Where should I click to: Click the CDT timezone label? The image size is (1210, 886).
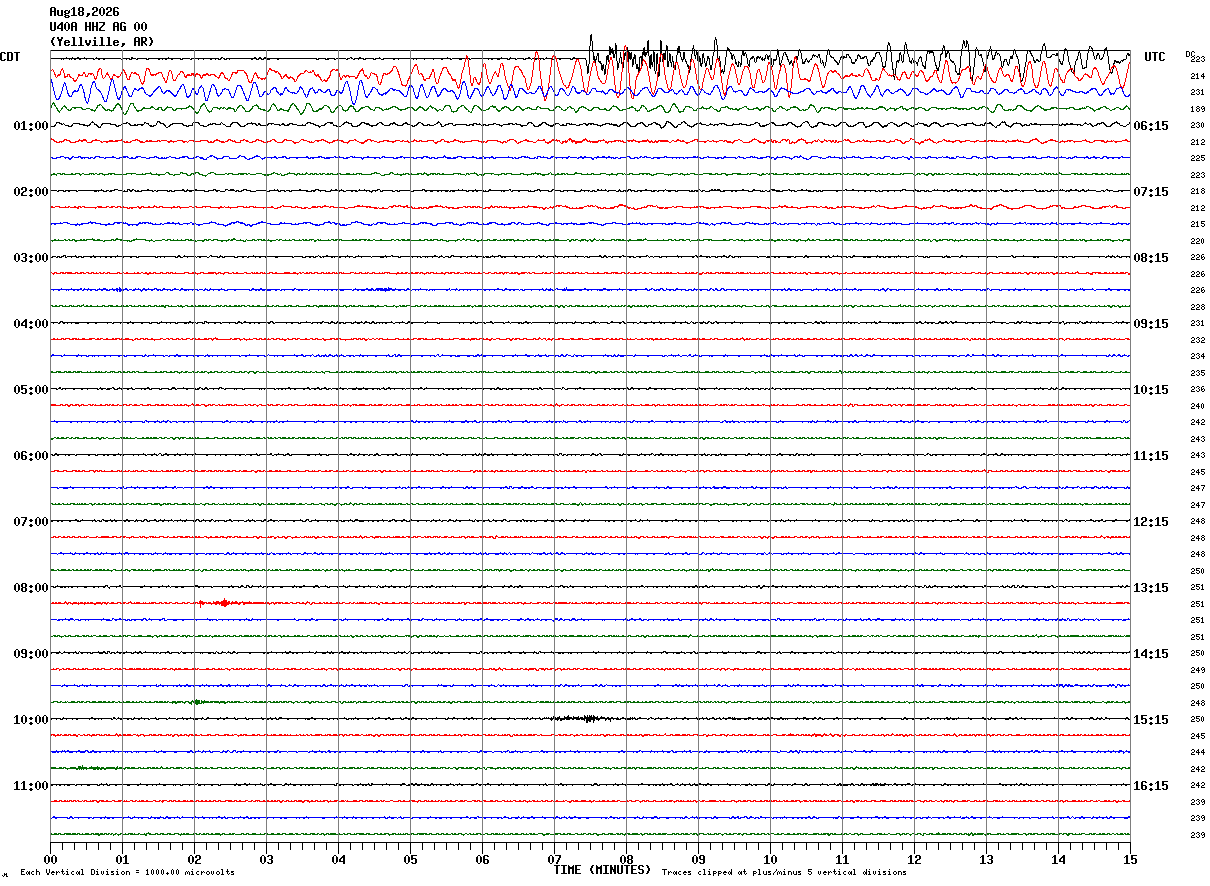10,57
